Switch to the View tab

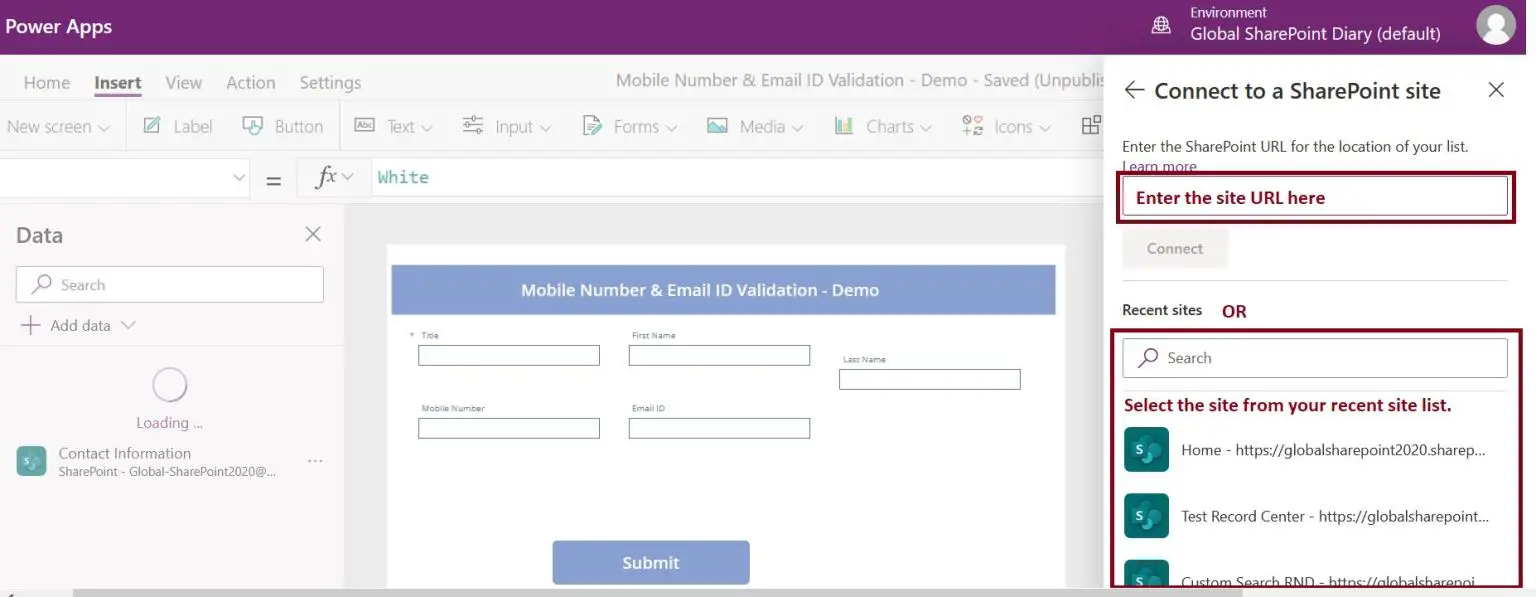coord(183,82)
